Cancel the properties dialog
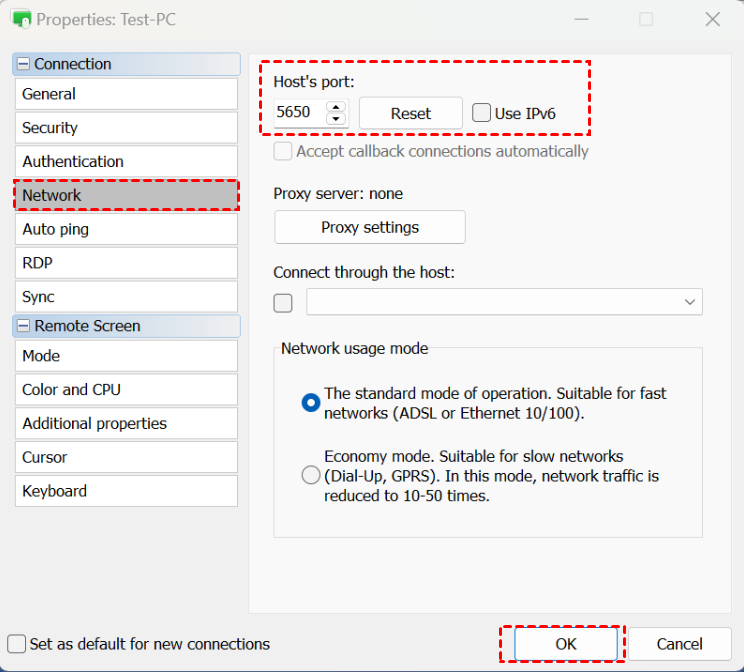 pyautogui.click(x=680, y=644)
